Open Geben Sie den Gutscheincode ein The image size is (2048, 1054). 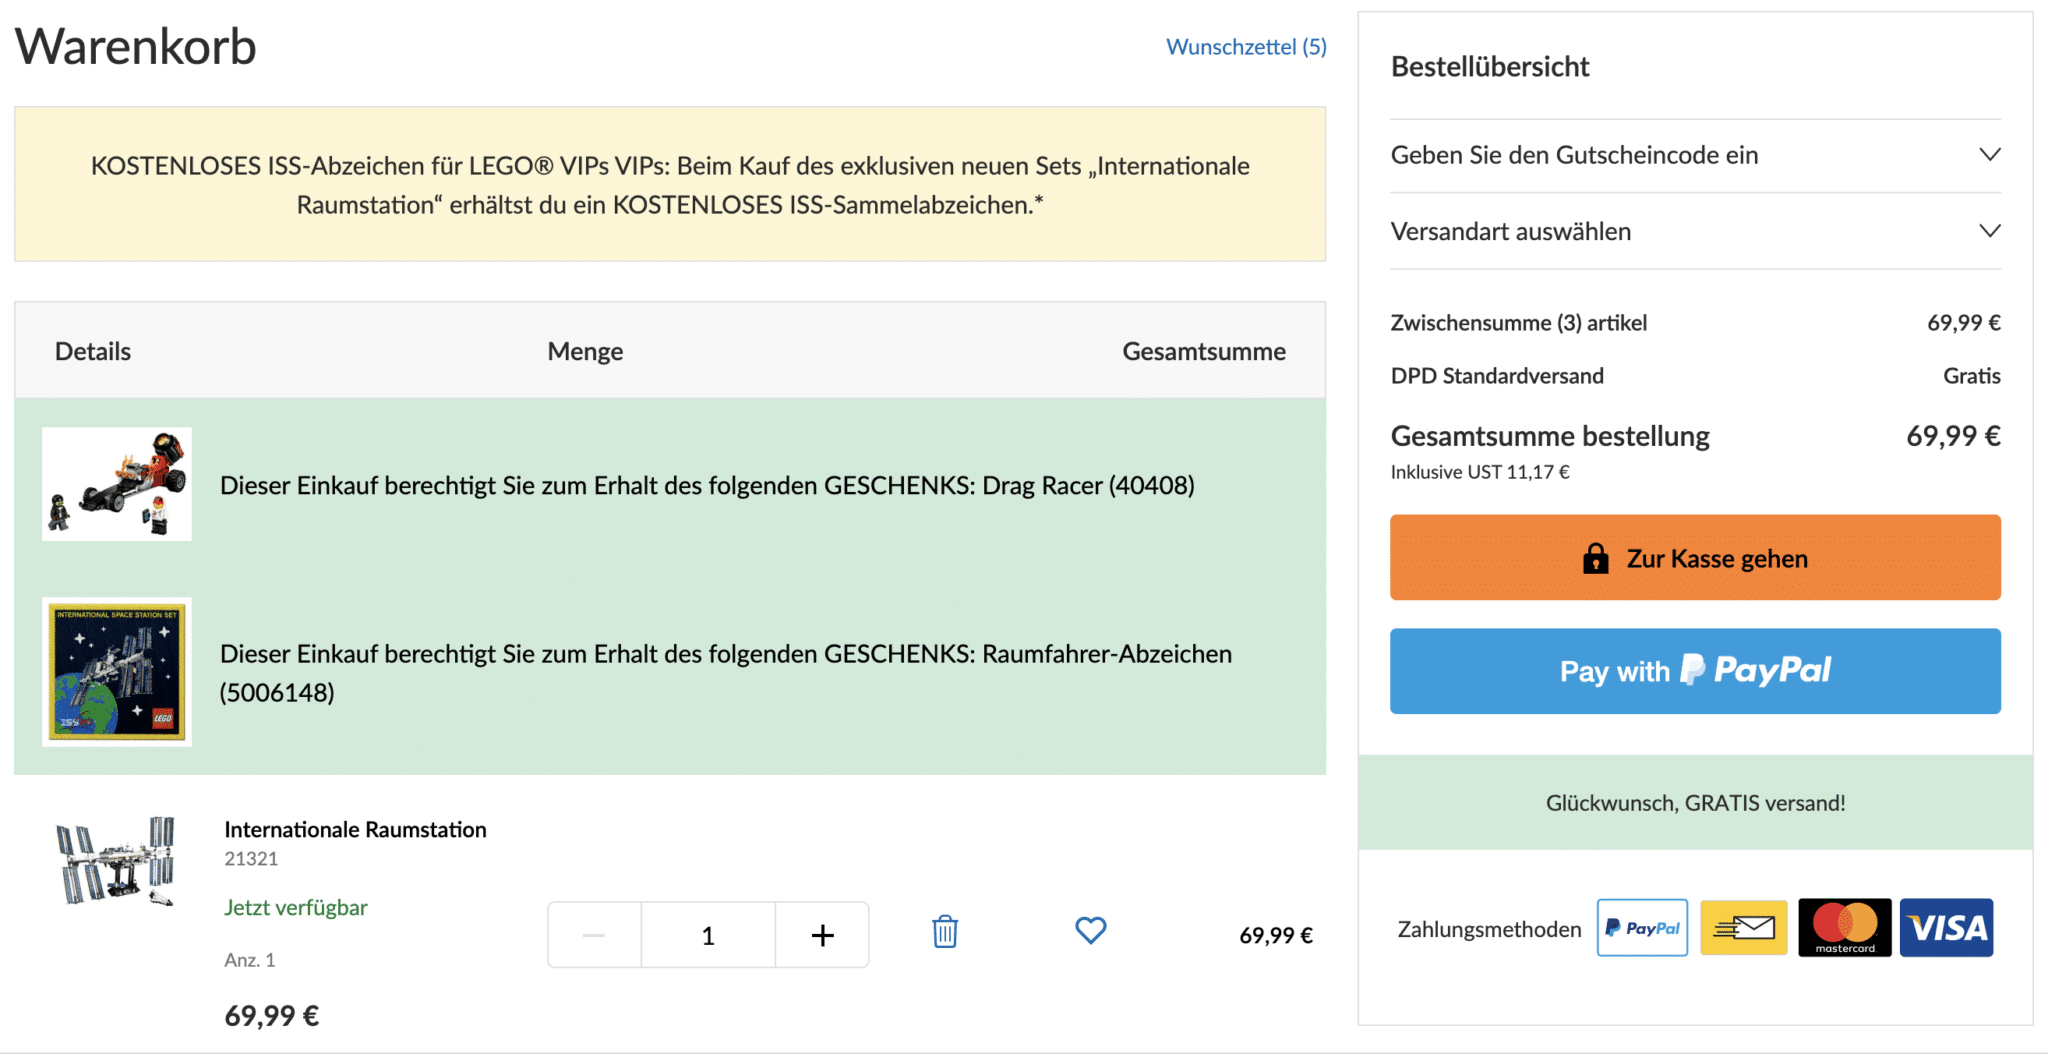(x=1695, y=155)
